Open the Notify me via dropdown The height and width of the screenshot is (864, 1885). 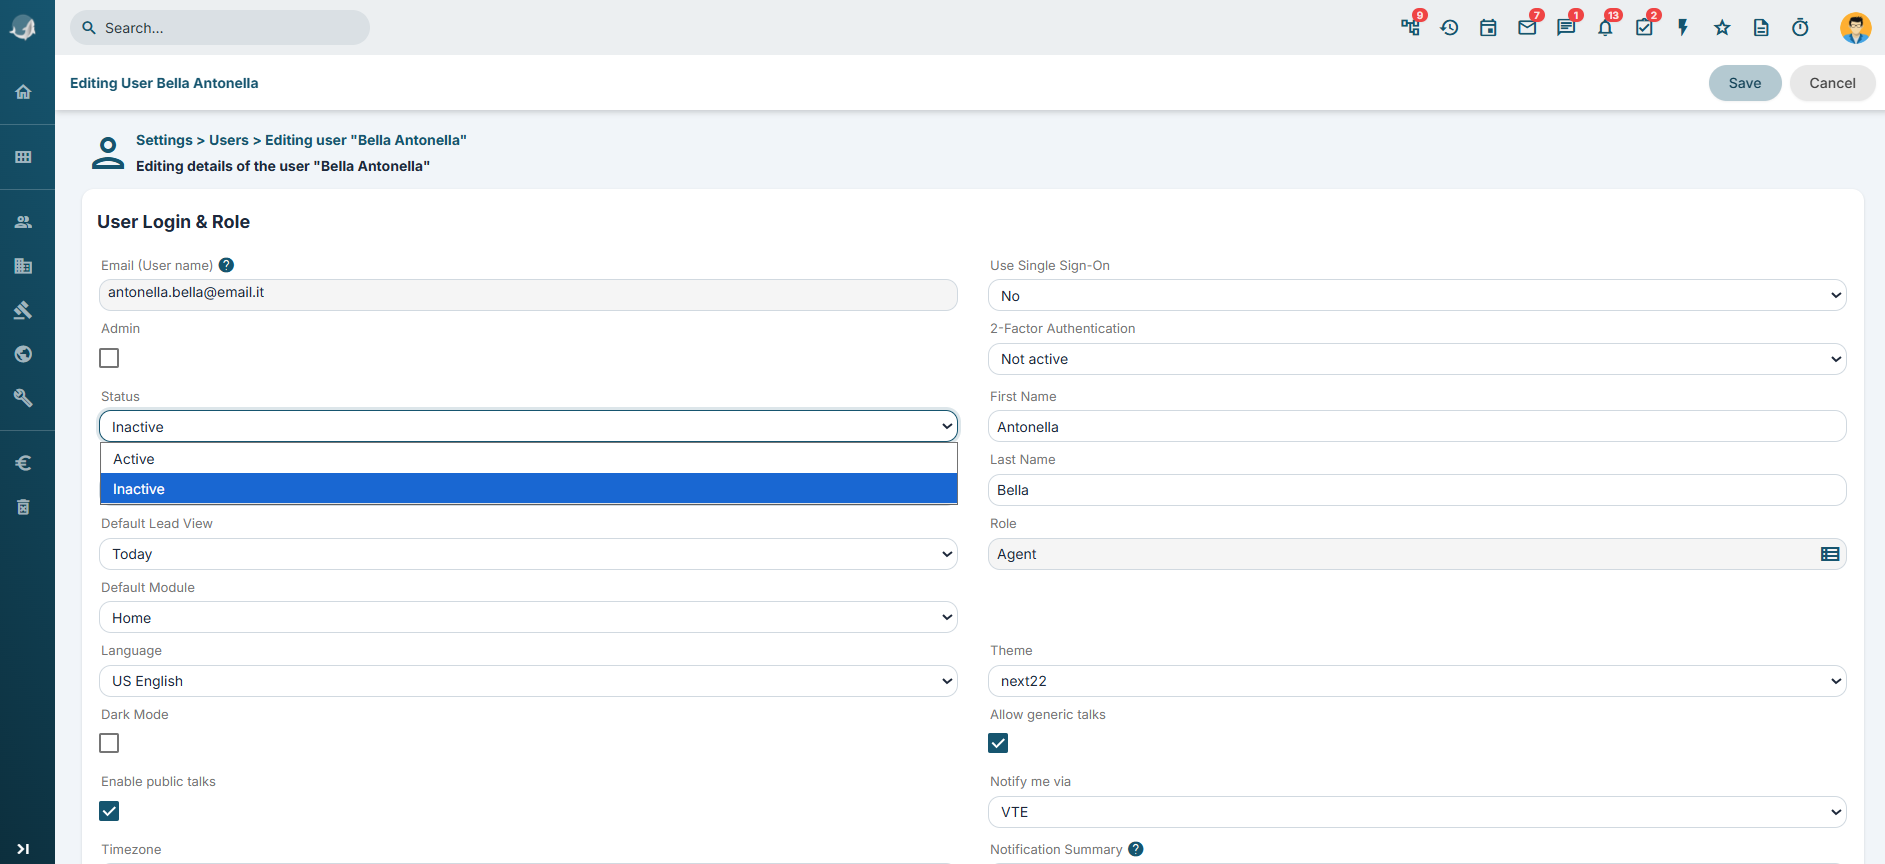point(1417,812)
